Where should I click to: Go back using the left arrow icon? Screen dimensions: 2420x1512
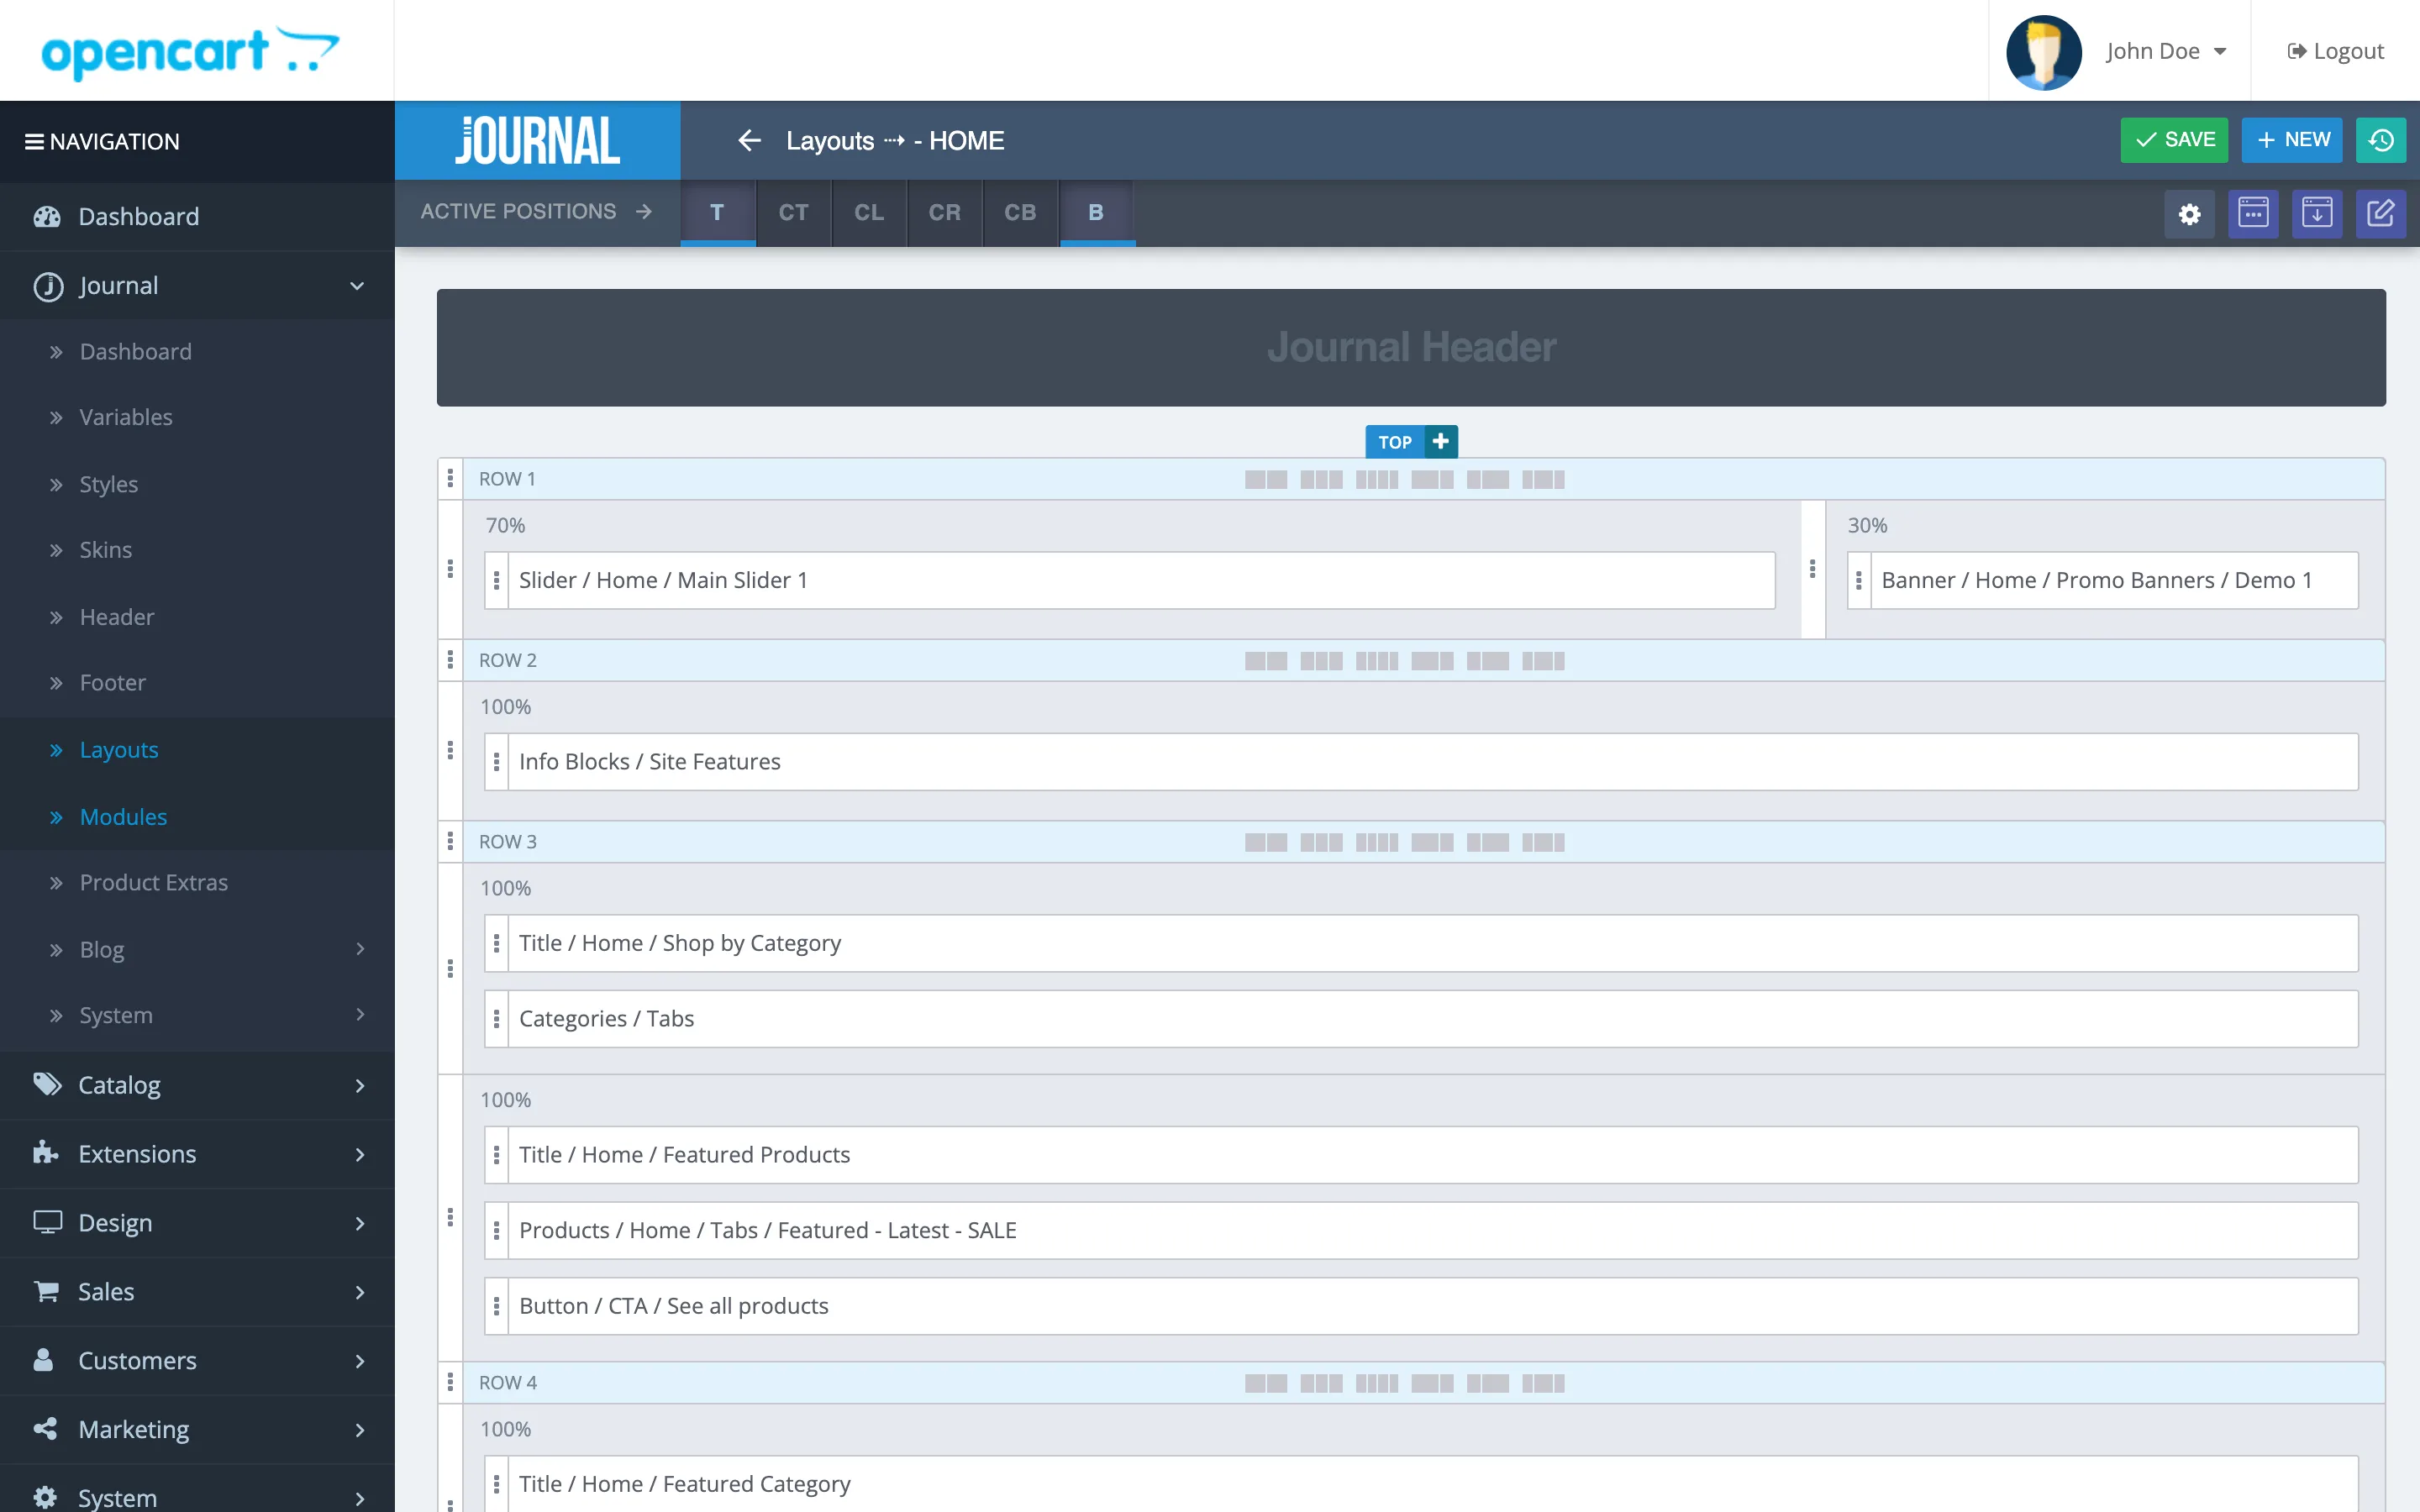[x=749, y=141]
